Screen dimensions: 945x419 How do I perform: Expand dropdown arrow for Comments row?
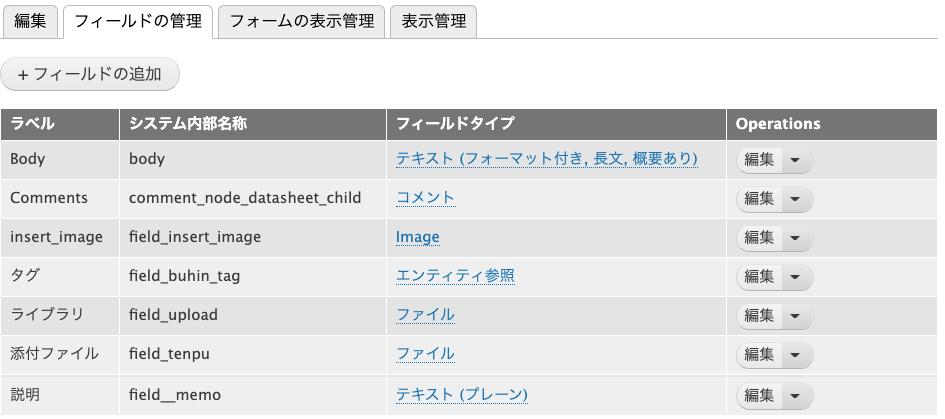pos(796,198)
